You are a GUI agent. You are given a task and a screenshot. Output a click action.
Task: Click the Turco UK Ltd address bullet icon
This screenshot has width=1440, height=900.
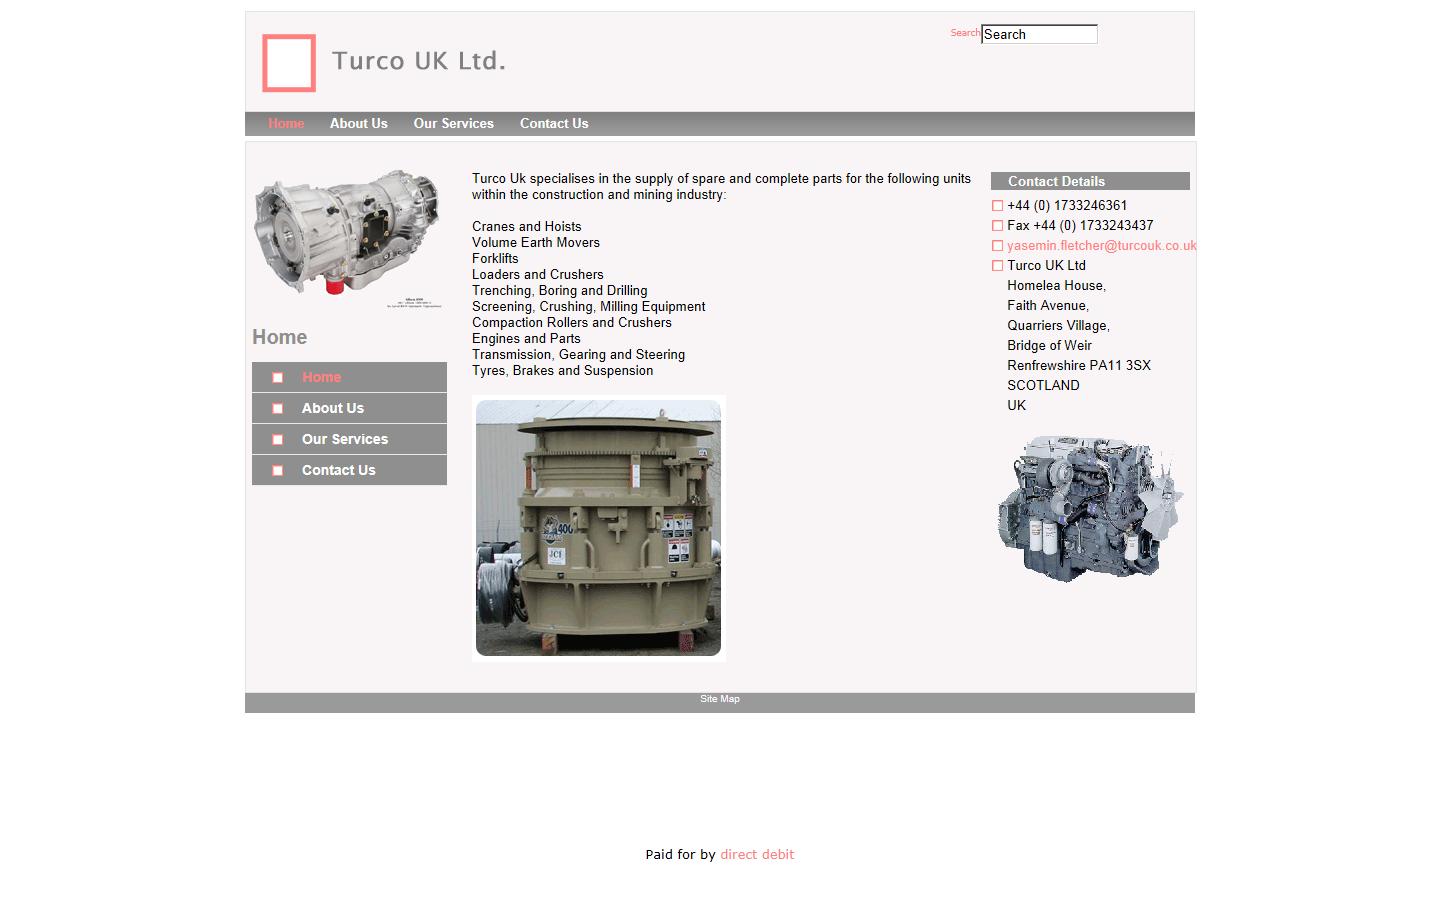(x=997, y=265)
